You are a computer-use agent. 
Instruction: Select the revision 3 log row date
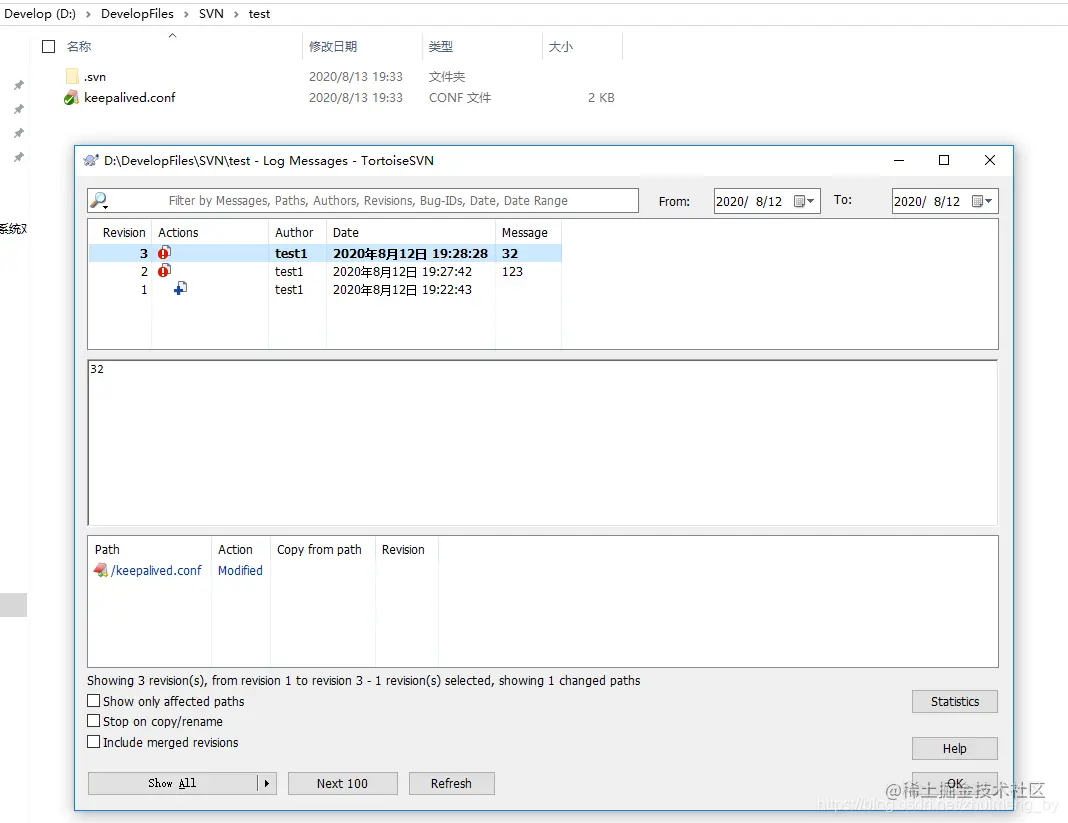410,253
